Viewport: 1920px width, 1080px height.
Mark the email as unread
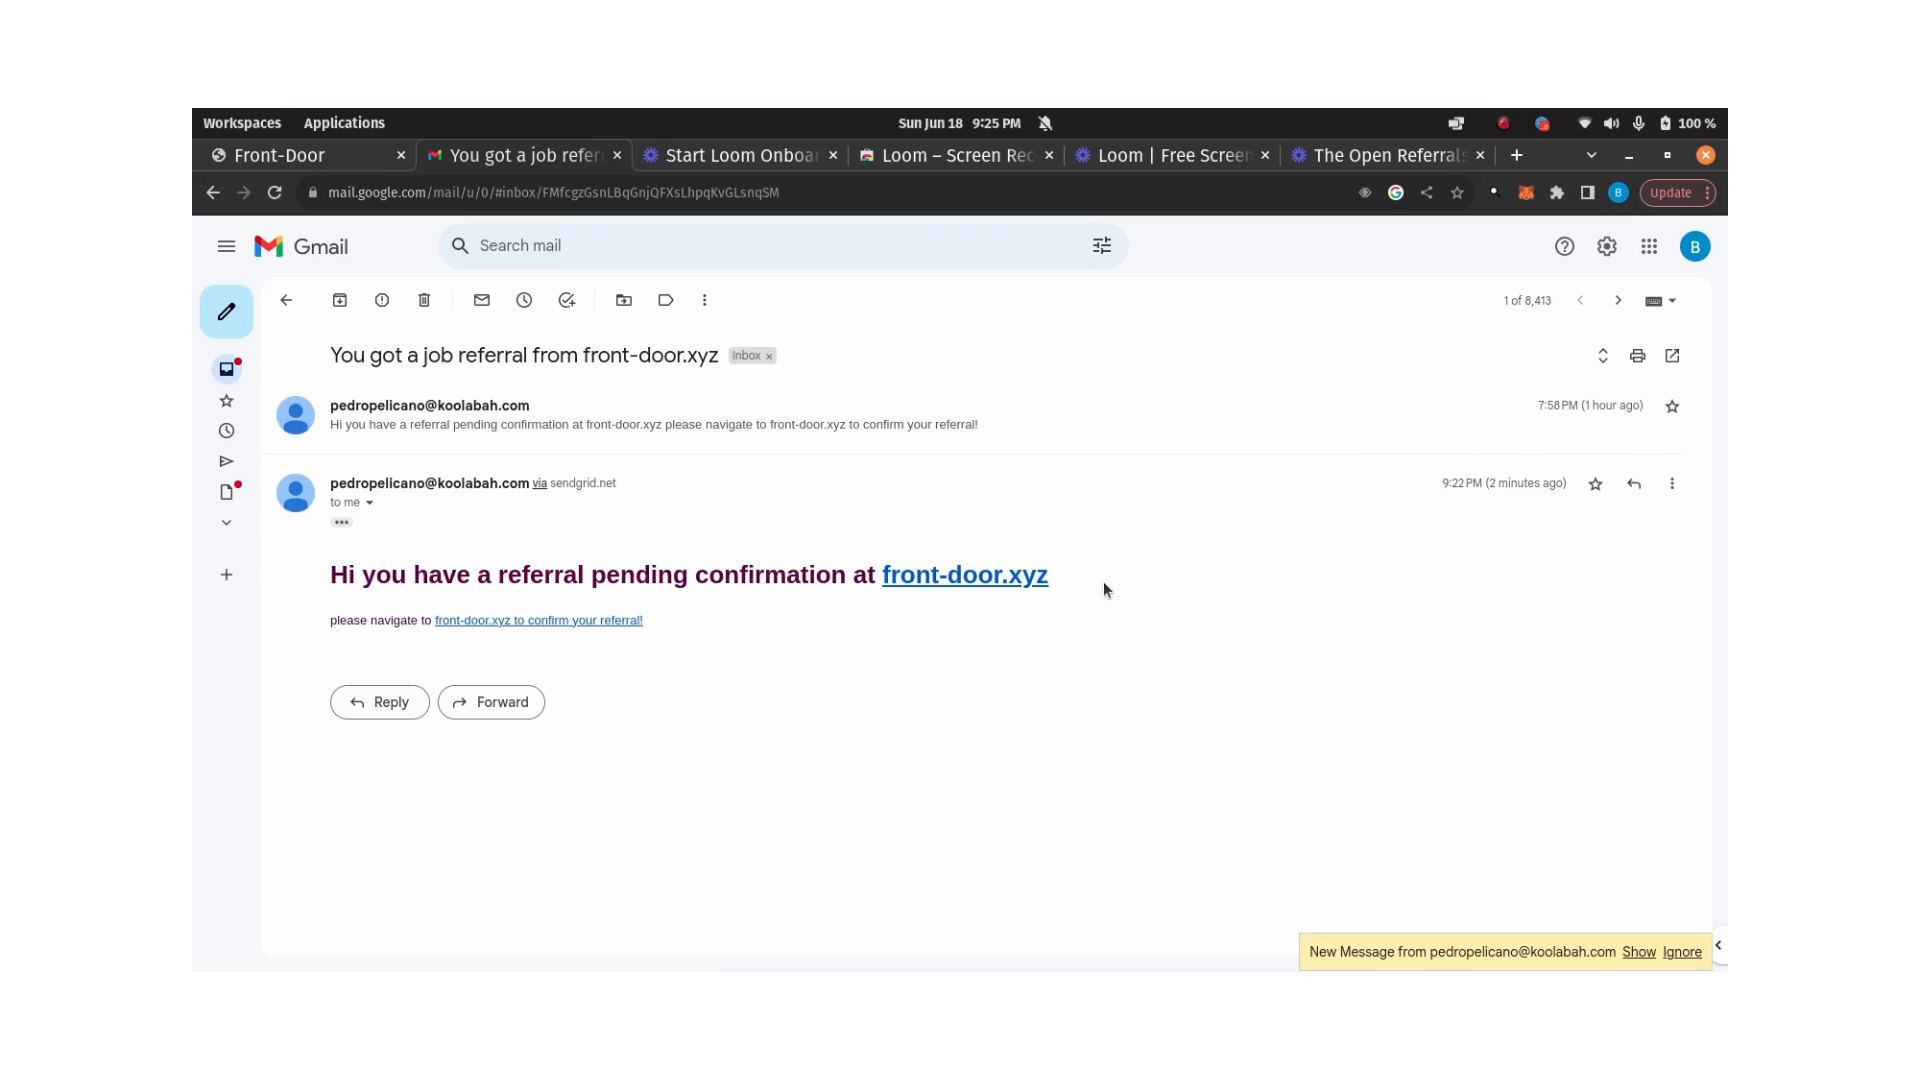pos(482,300)
